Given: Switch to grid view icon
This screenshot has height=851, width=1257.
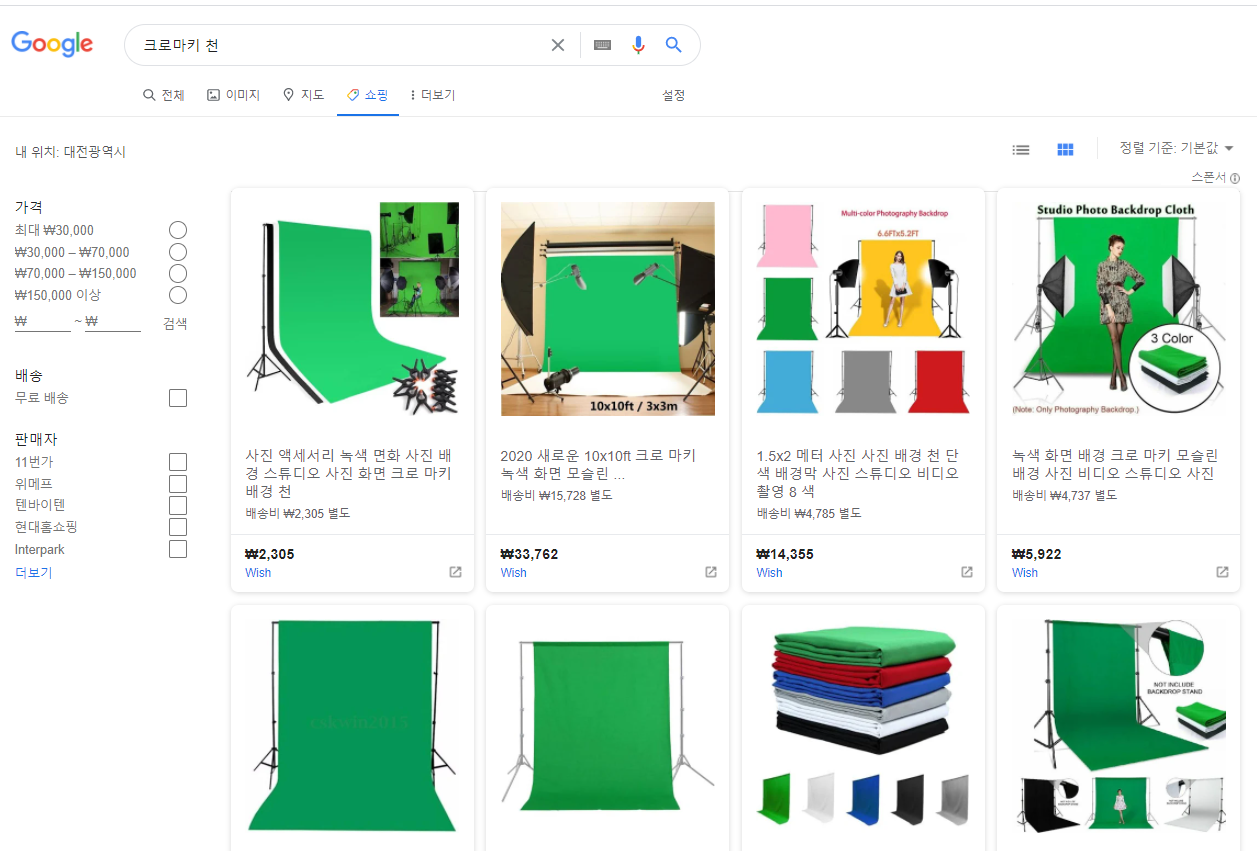Looking at the screenshot, I should (x=1065, y=149).
